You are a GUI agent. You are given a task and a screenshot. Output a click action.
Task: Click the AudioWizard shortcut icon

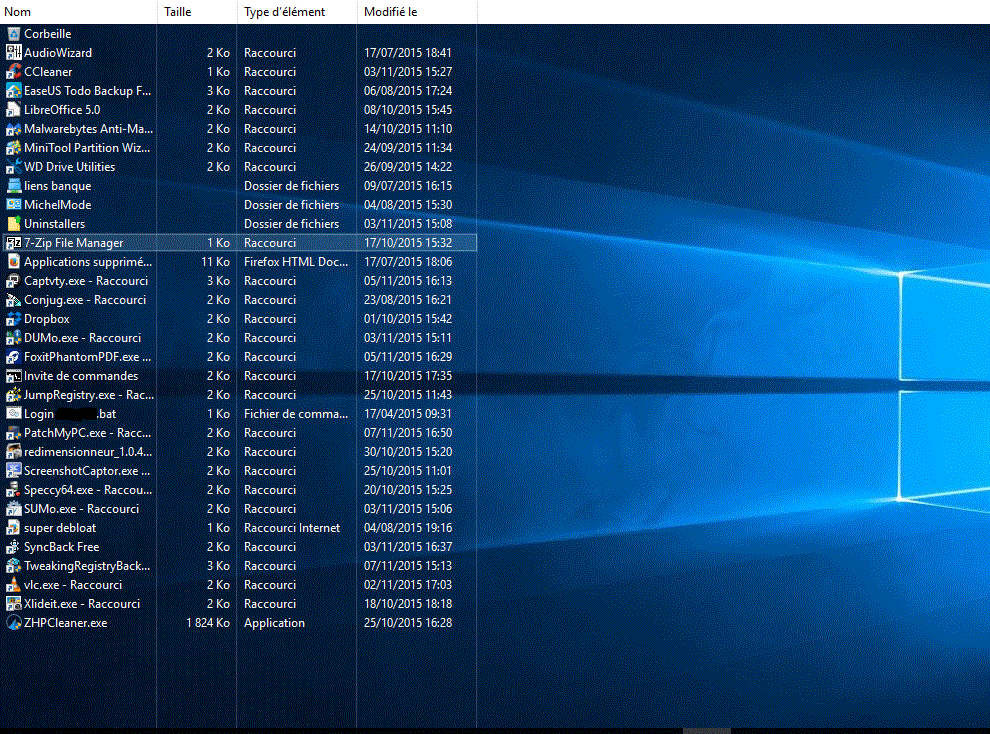click(13, 53)
